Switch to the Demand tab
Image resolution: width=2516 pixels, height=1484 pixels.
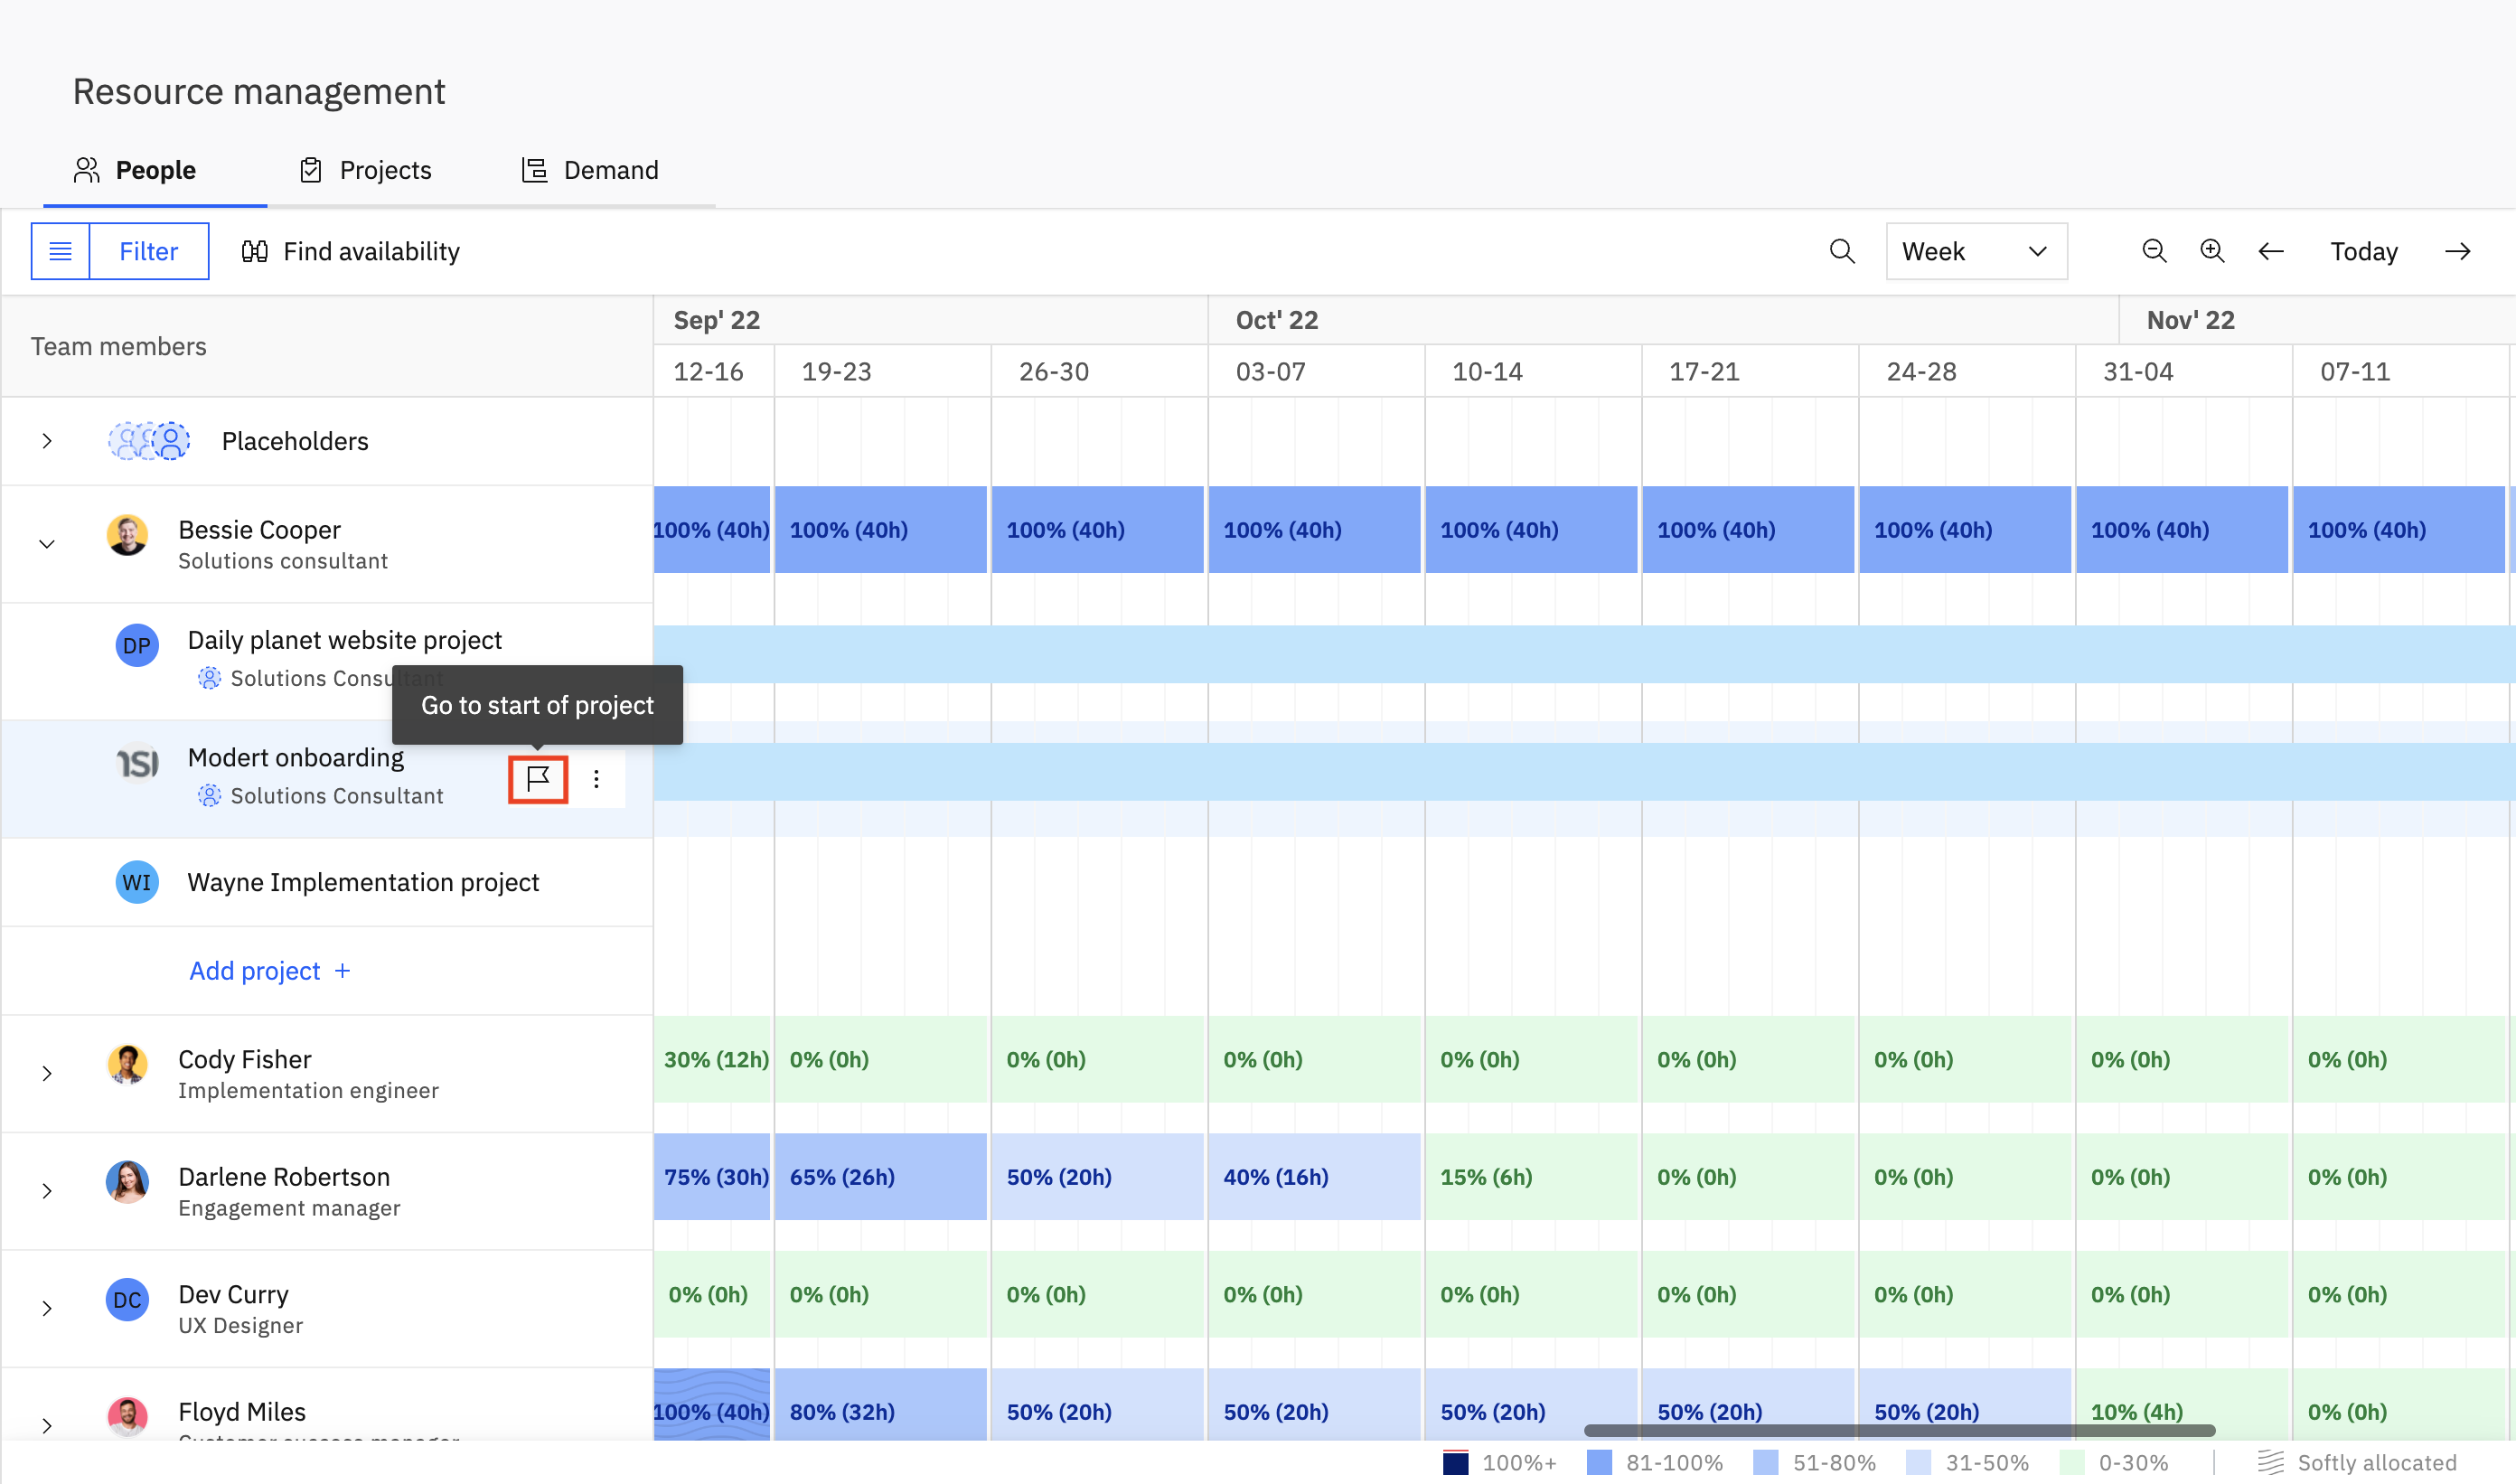point(590,170)
